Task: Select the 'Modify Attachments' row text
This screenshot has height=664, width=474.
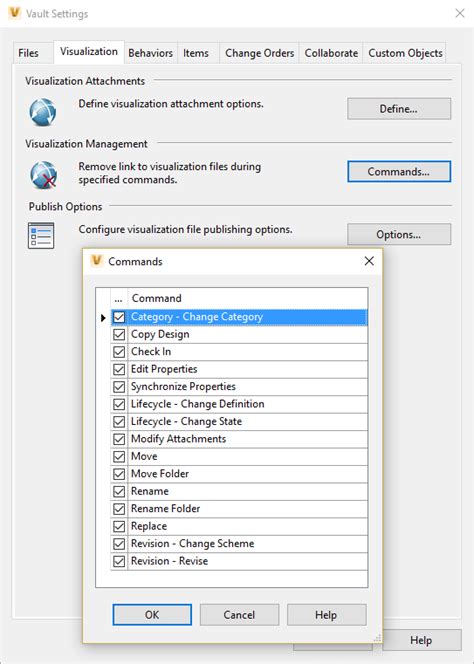Action: click(179, 439)
